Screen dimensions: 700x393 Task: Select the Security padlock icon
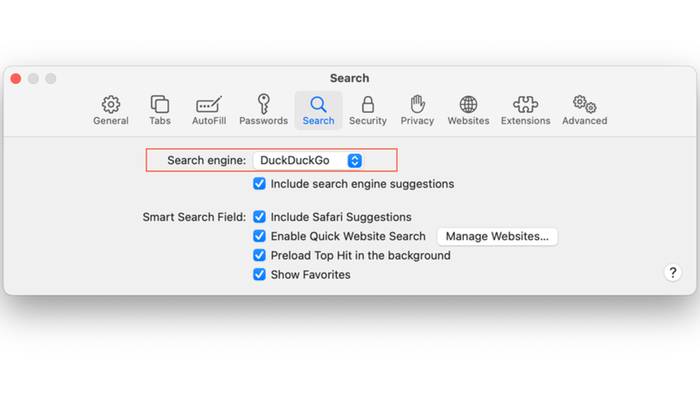point(368,105)
